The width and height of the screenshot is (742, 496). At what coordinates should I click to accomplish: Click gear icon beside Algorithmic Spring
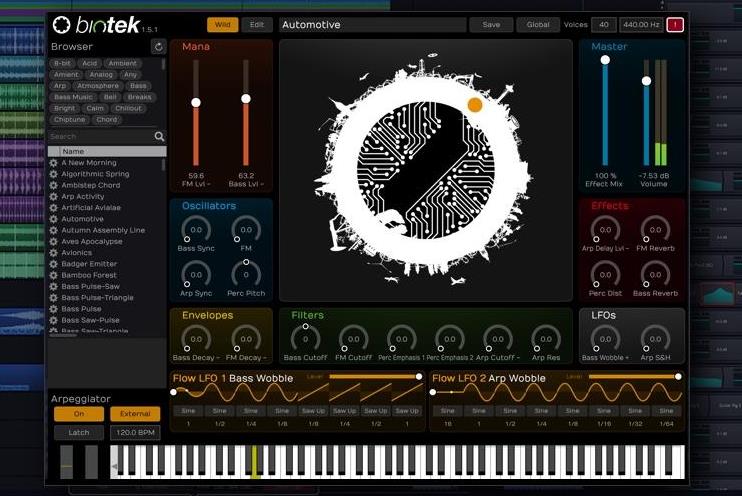(x=53, y=174)
